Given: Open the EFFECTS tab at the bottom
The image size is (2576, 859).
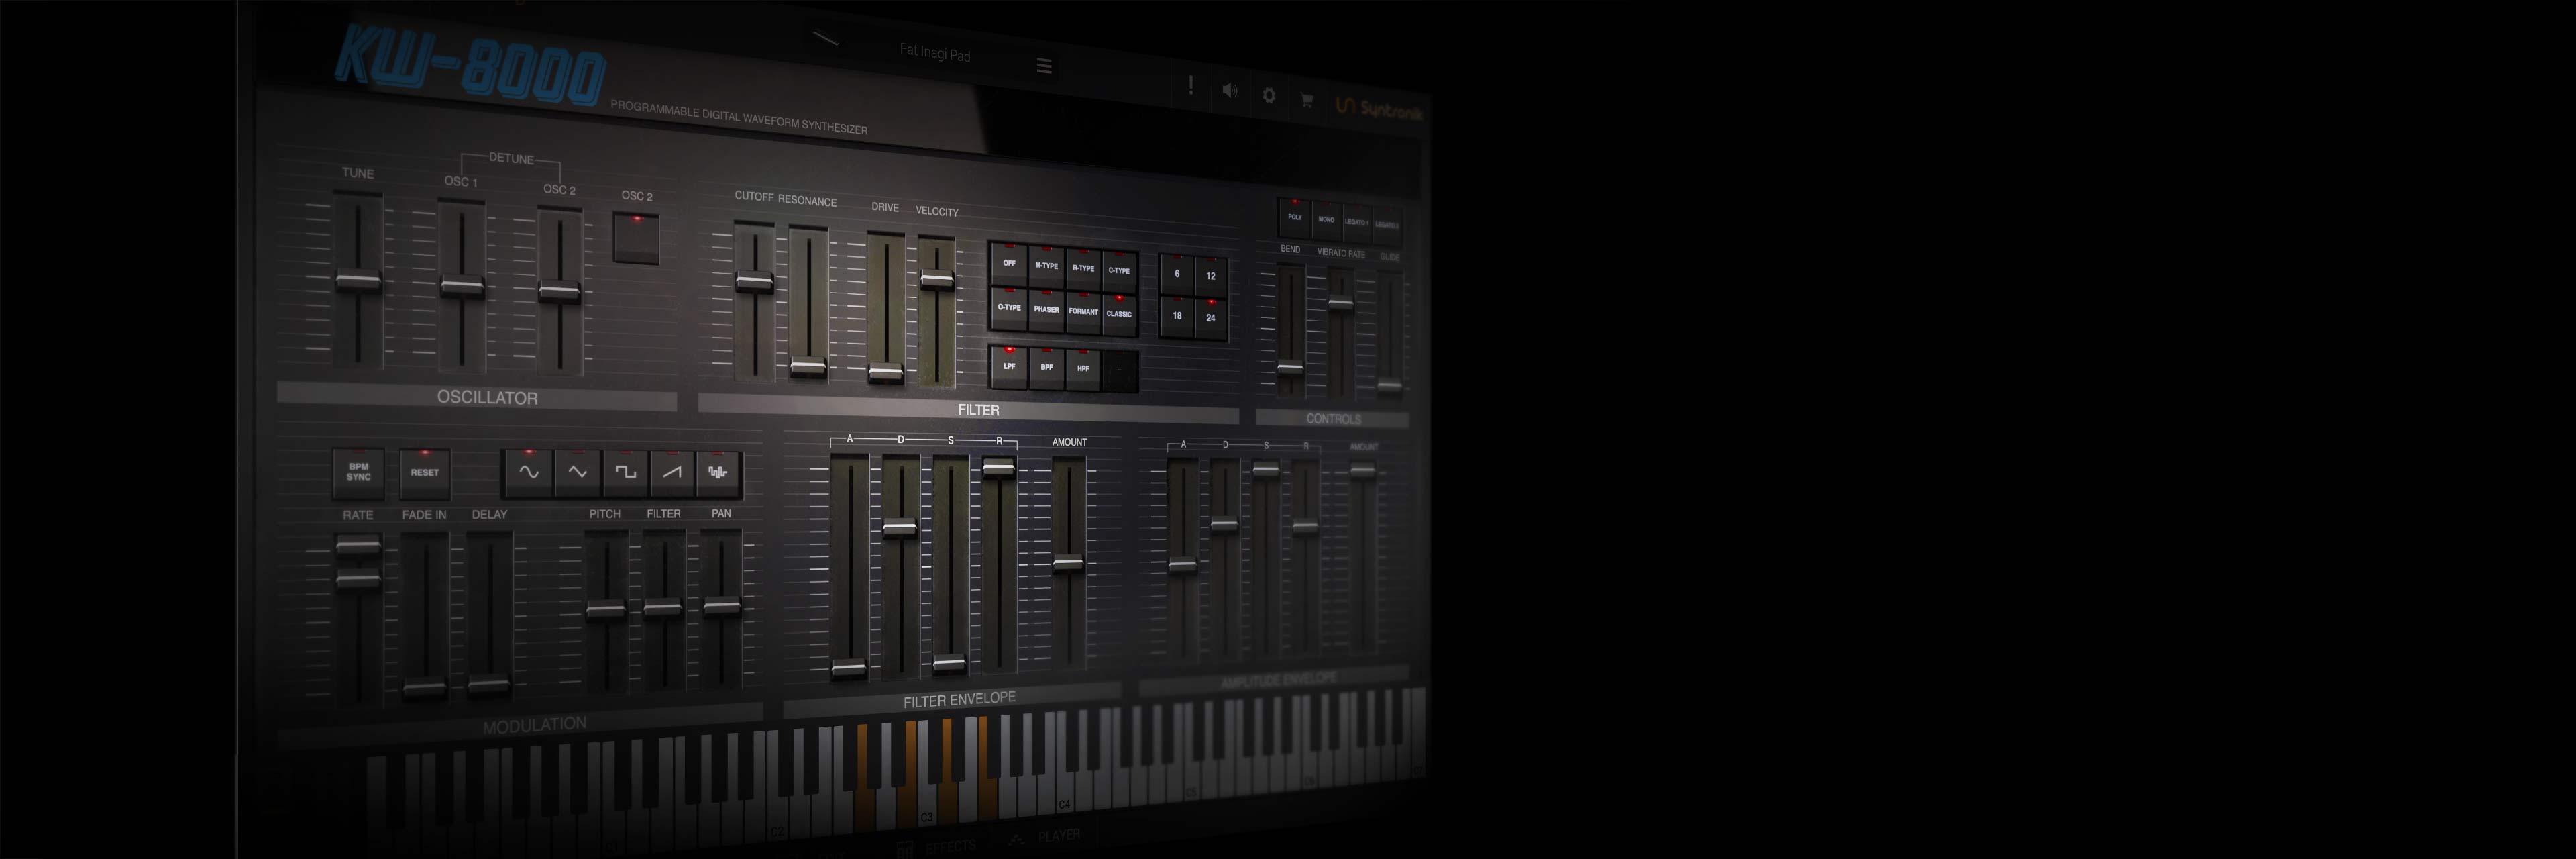Looking at the screenshot, I should [x=937, y=847].
